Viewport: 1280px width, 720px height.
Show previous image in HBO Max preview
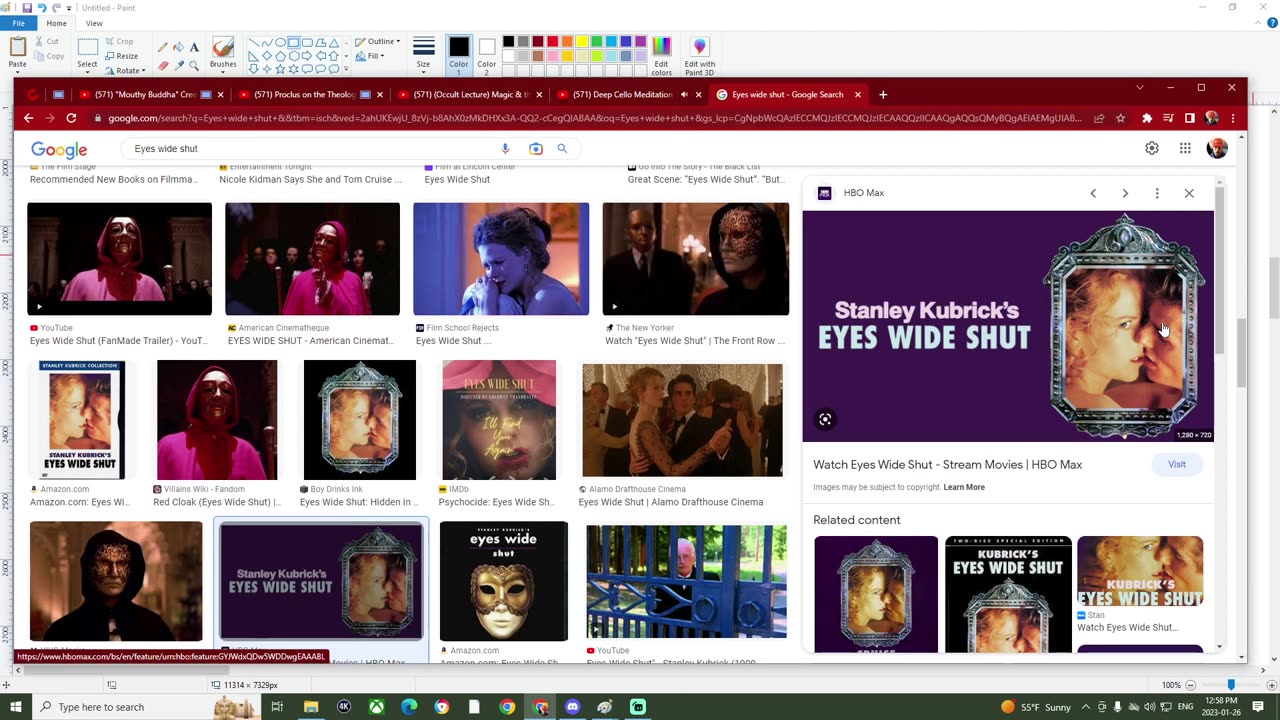point(1093,193)
